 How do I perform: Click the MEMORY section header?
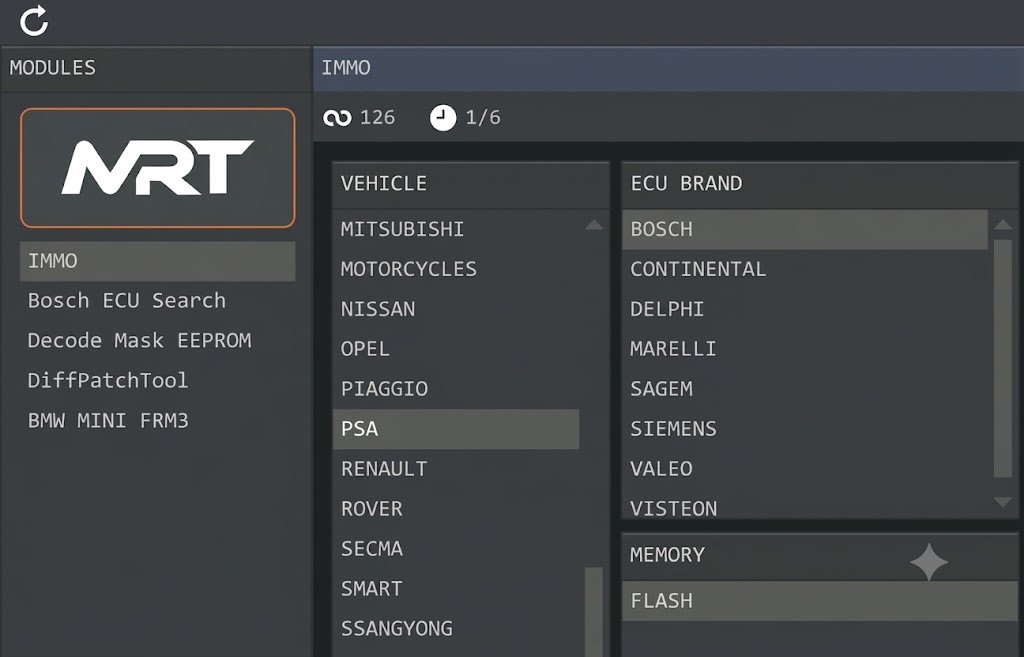pos(820,556)
